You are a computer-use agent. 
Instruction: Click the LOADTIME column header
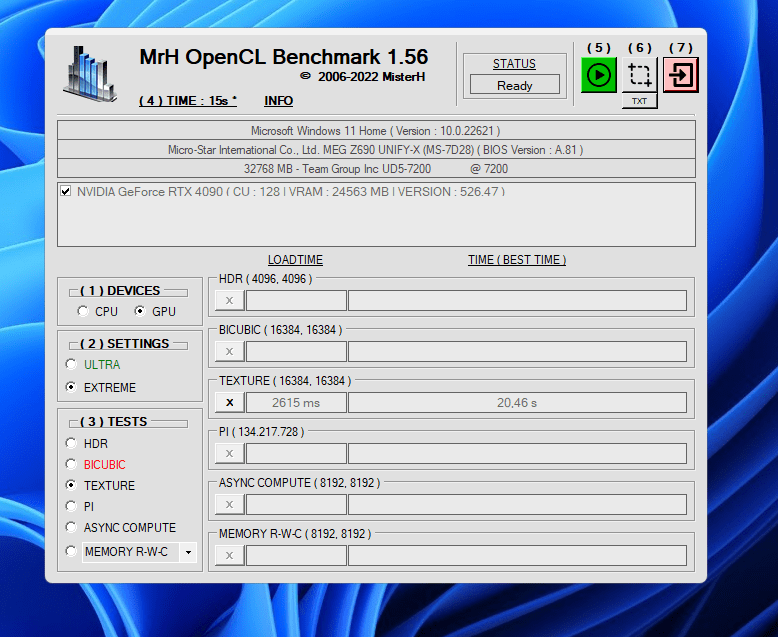[x=295, y=260]
